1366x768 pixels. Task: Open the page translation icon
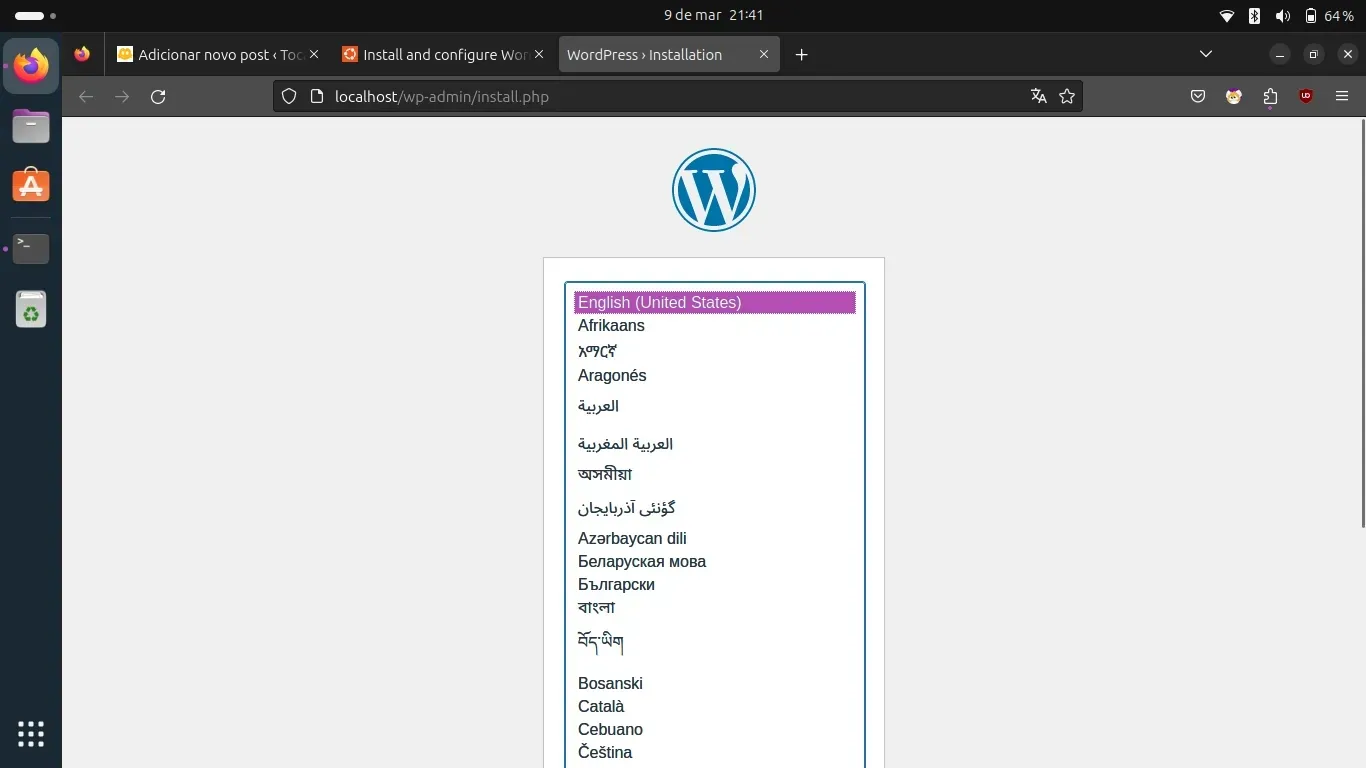(x=1039, y=97)
